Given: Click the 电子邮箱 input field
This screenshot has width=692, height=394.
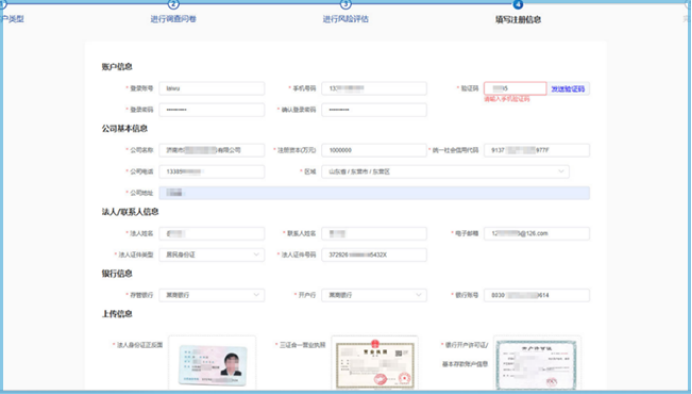Looking at the screenshot, I should (537, 233).
